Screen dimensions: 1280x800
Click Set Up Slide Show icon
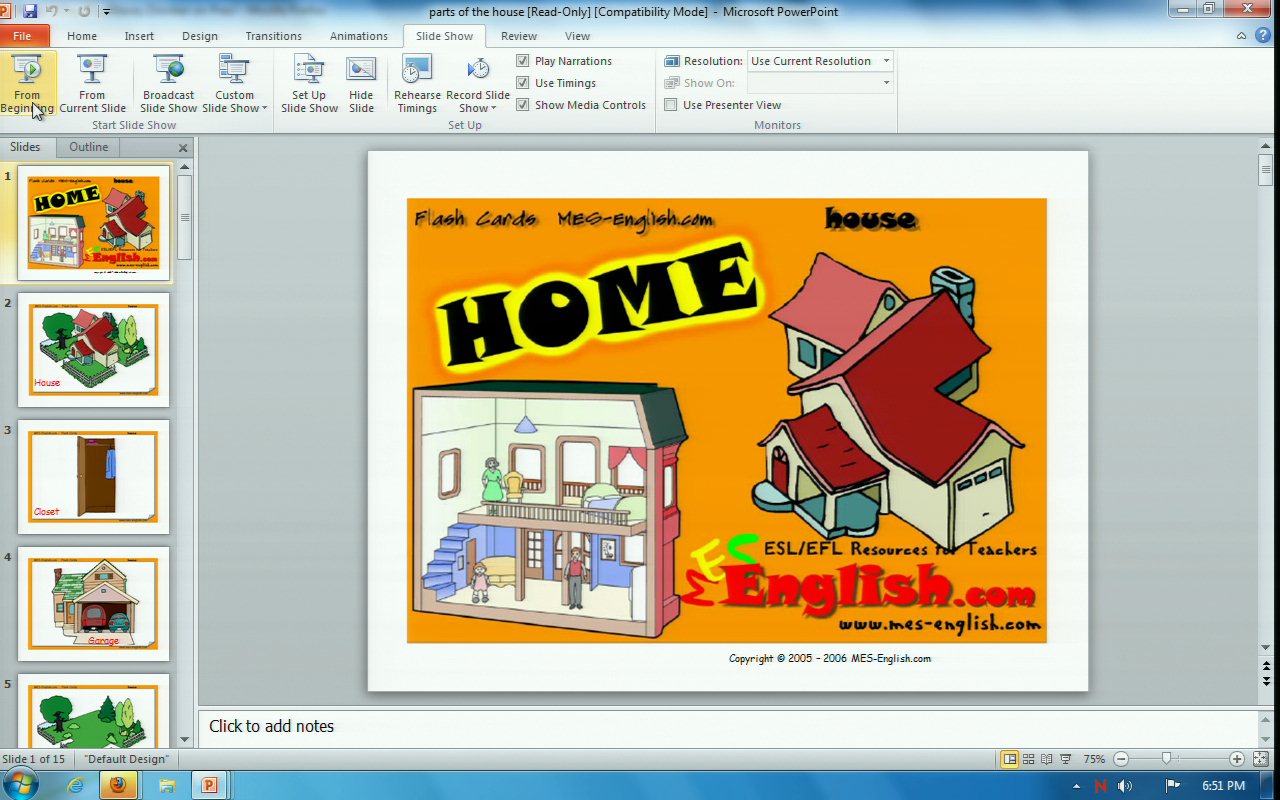309,84
